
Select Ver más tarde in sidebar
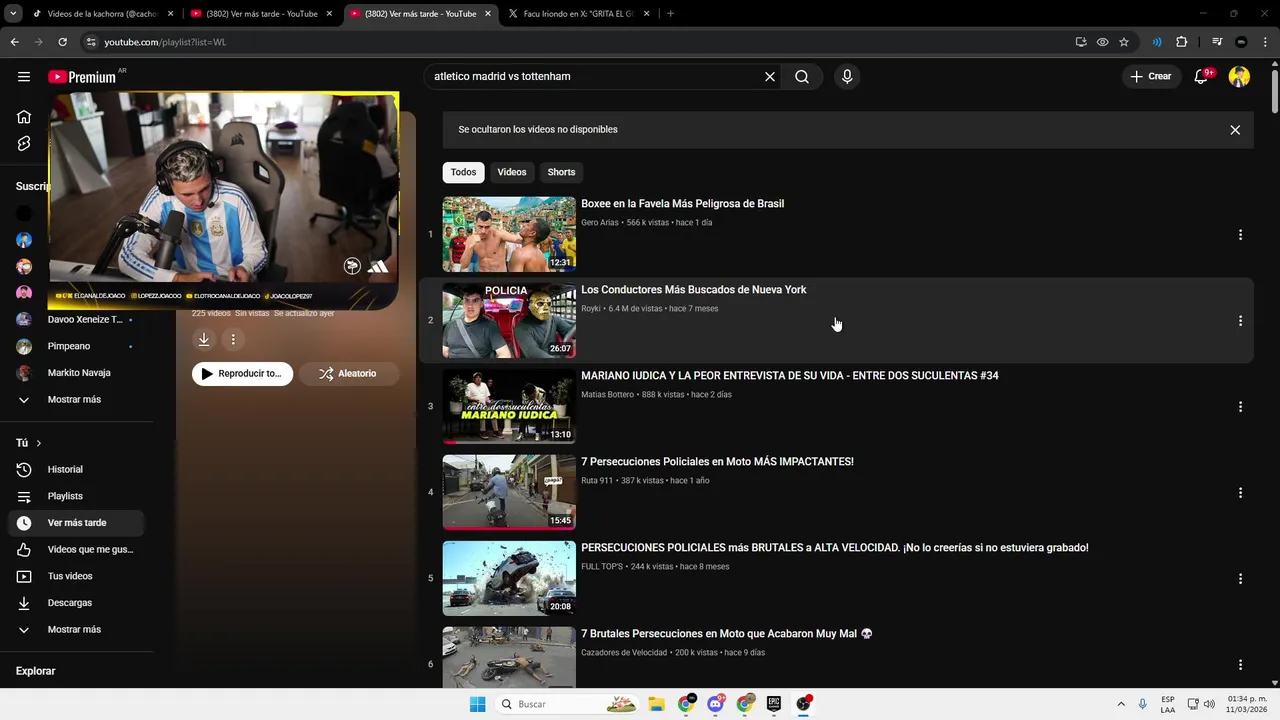[x=77, y=523]
